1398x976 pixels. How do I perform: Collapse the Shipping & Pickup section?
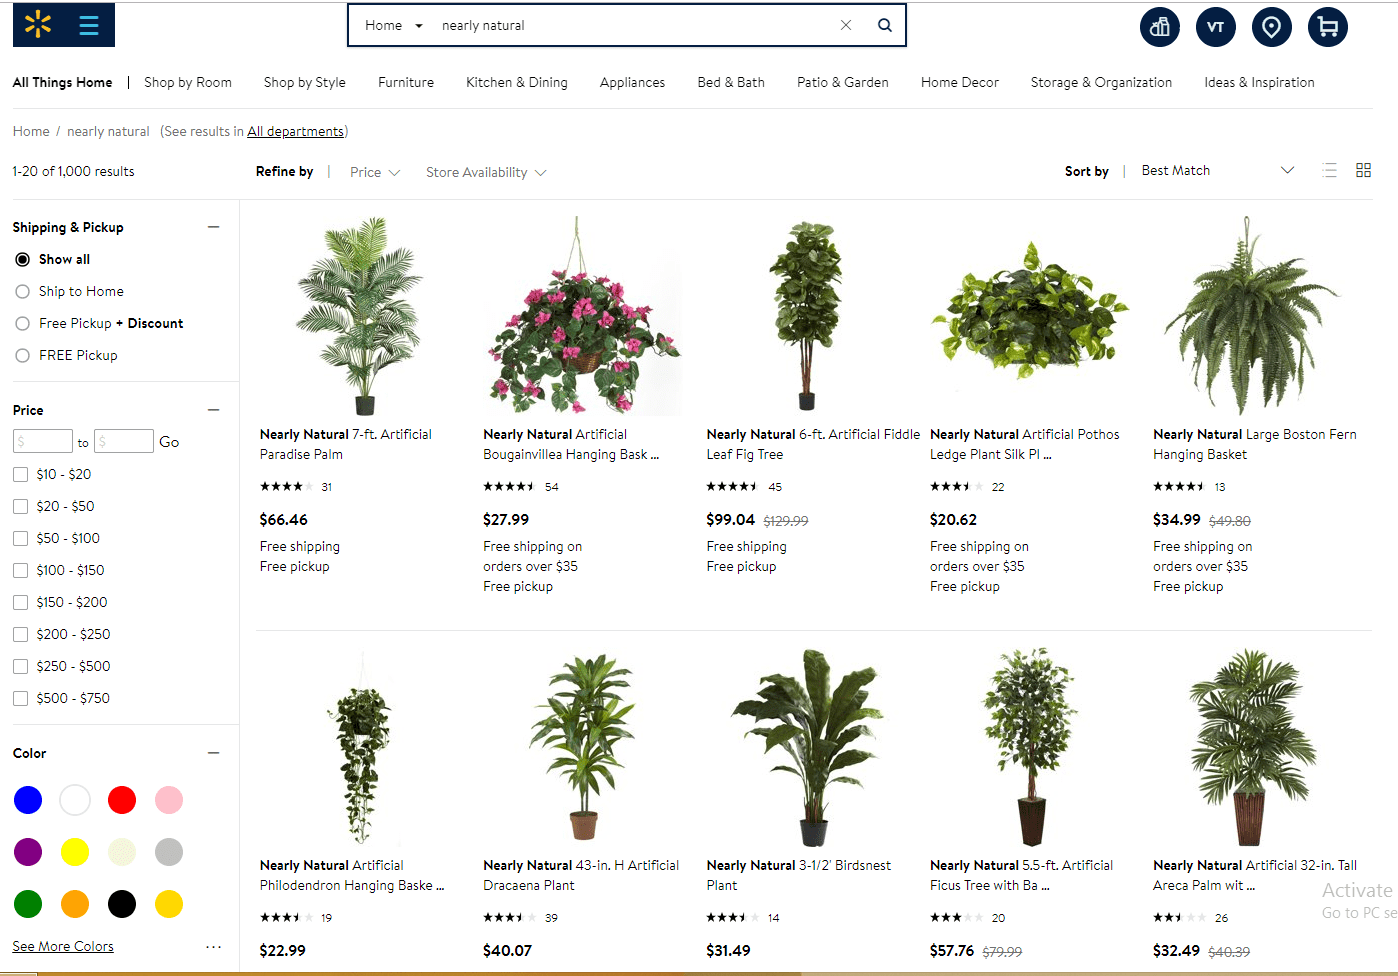coord(213,227)
